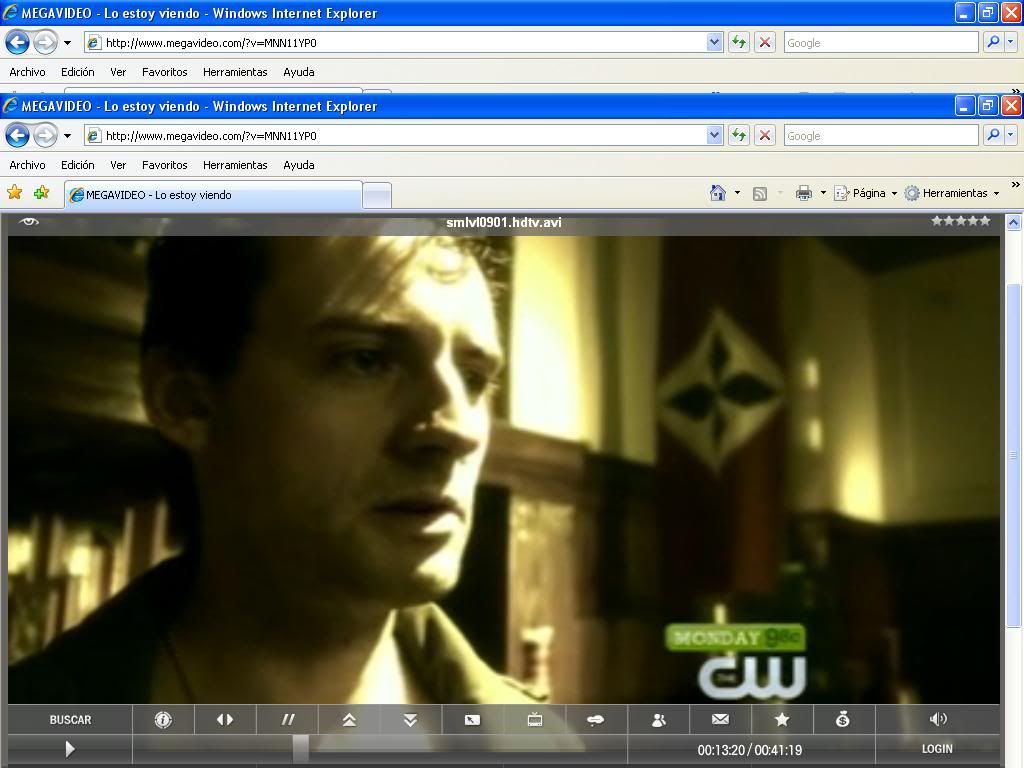
Task: Click the star favorite icon in player
Action: [782, 719]
